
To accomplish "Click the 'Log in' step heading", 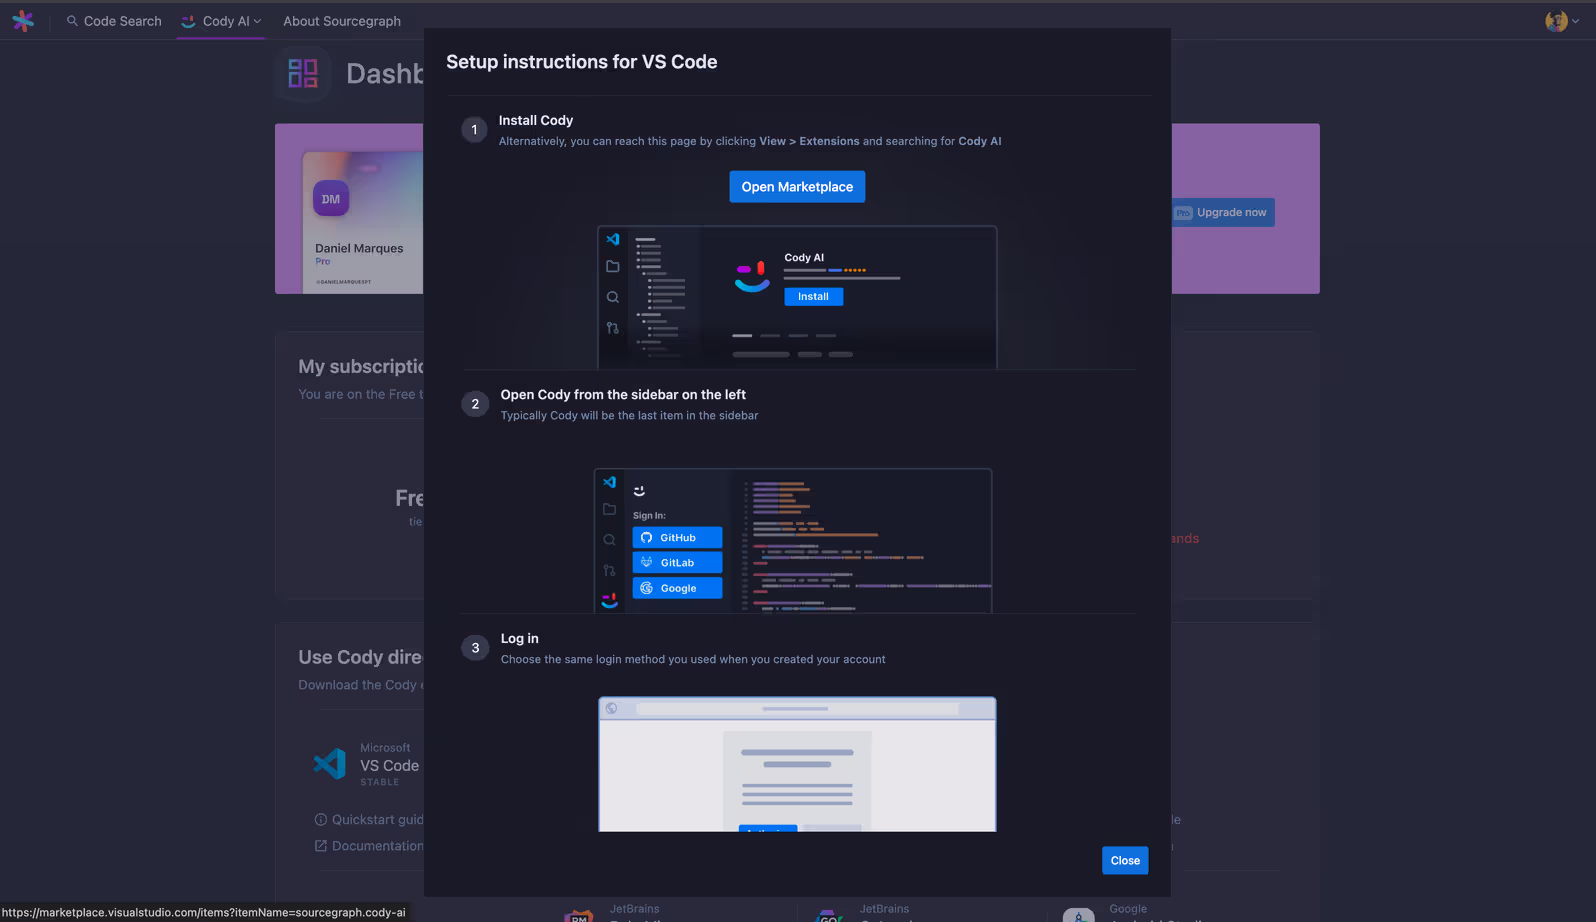I will tap(520, 638).
